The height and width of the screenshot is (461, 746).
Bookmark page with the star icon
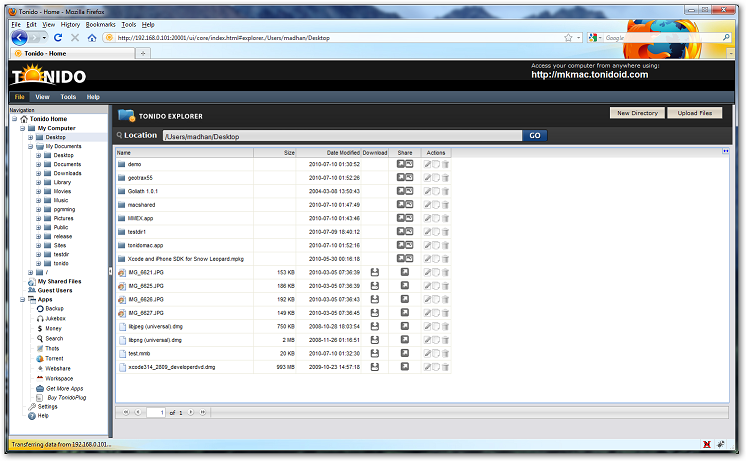[x=568, y=38]
